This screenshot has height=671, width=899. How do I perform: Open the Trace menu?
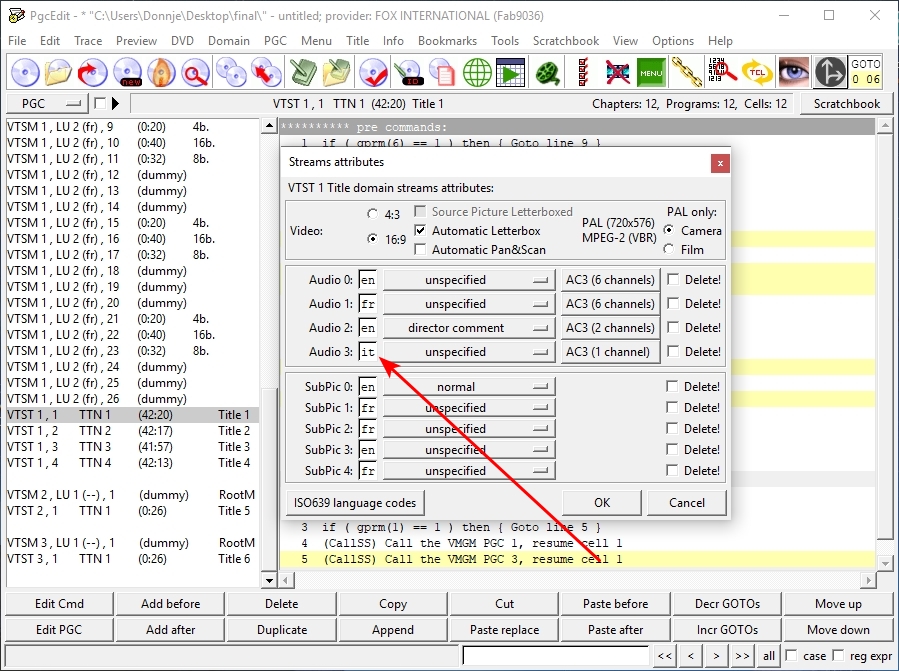[88, 41]
